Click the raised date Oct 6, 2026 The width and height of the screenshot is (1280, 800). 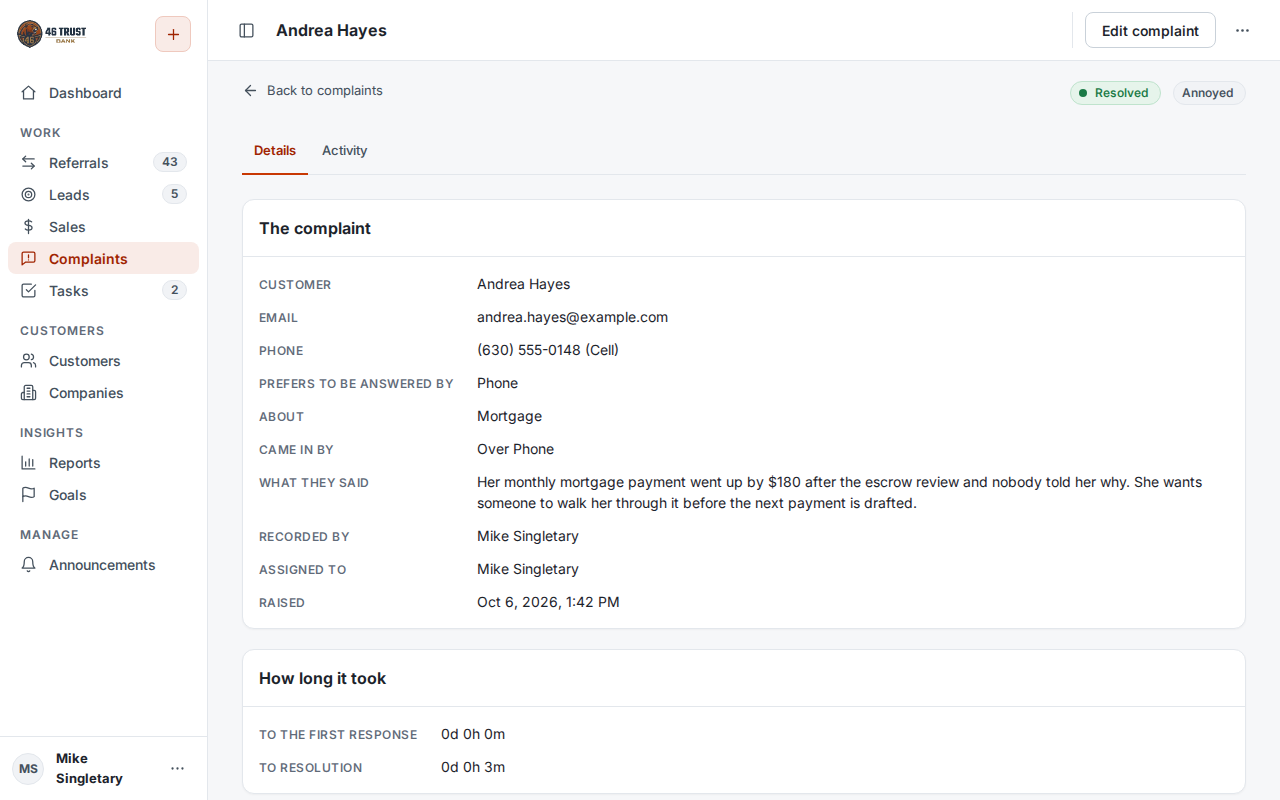point(548,602)
